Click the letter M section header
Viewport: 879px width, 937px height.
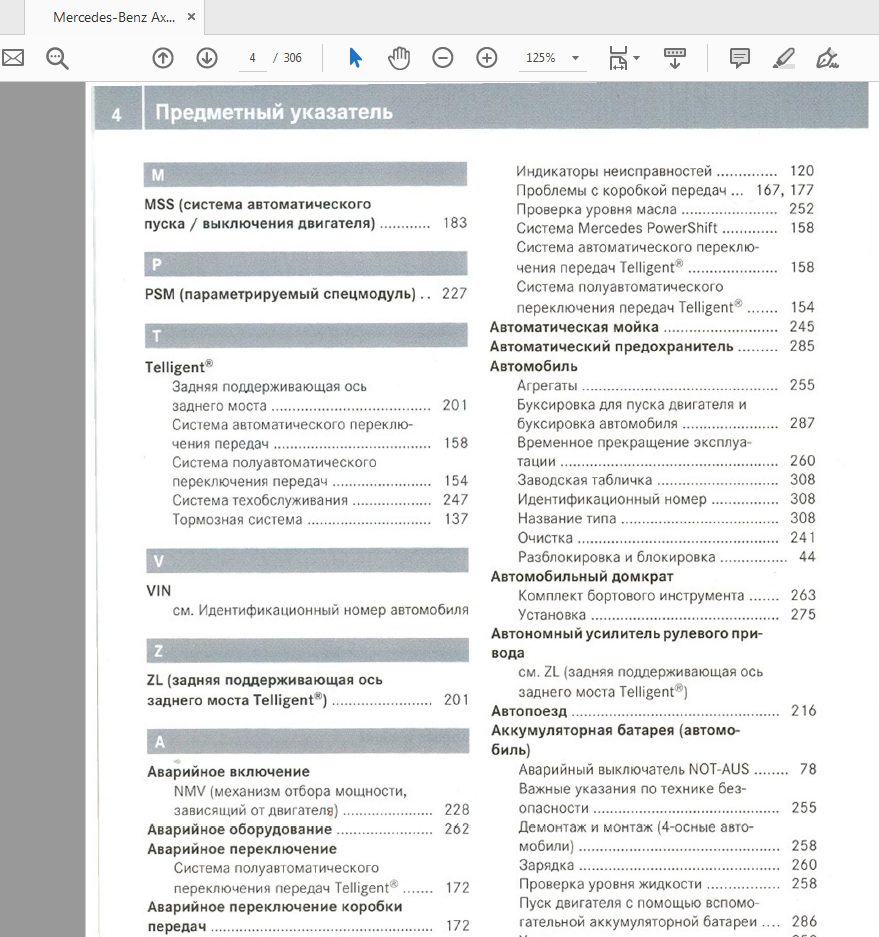point(305,174)
